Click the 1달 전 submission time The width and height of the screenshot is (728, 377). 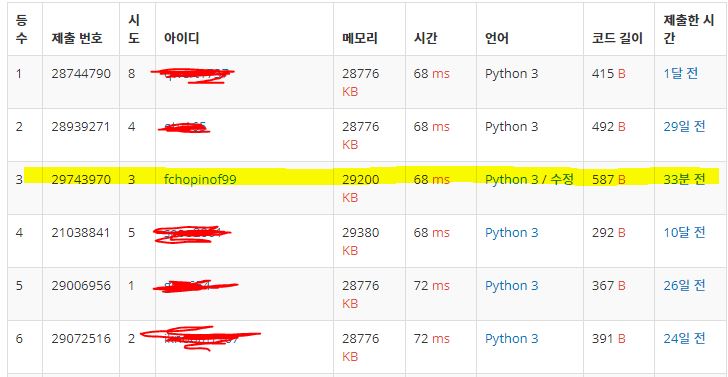click(681, 73)
